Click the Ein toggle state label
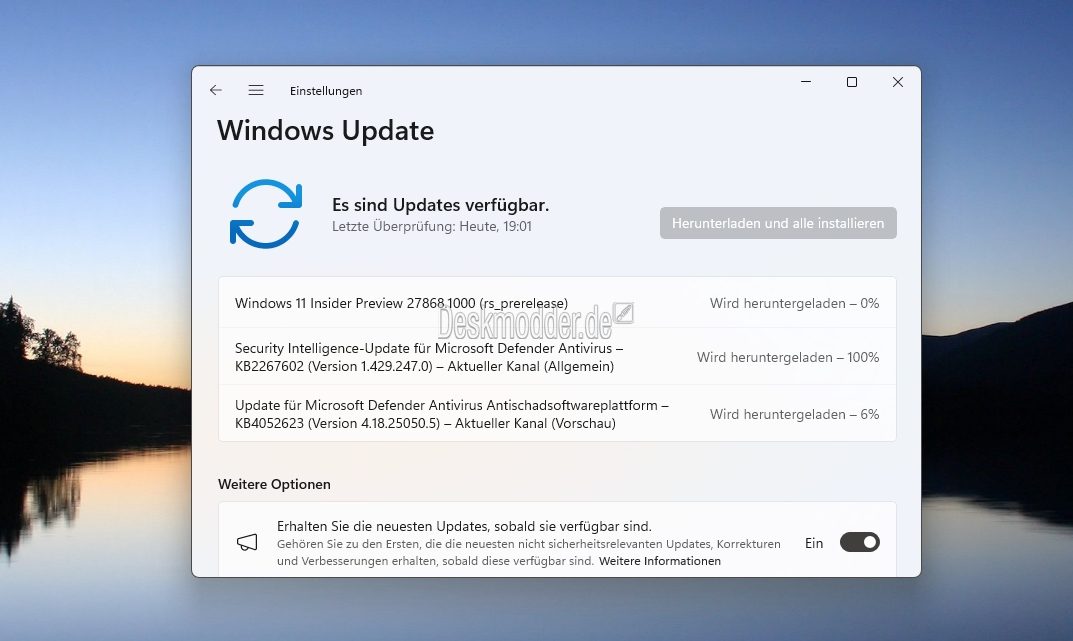 coord(814,543)
